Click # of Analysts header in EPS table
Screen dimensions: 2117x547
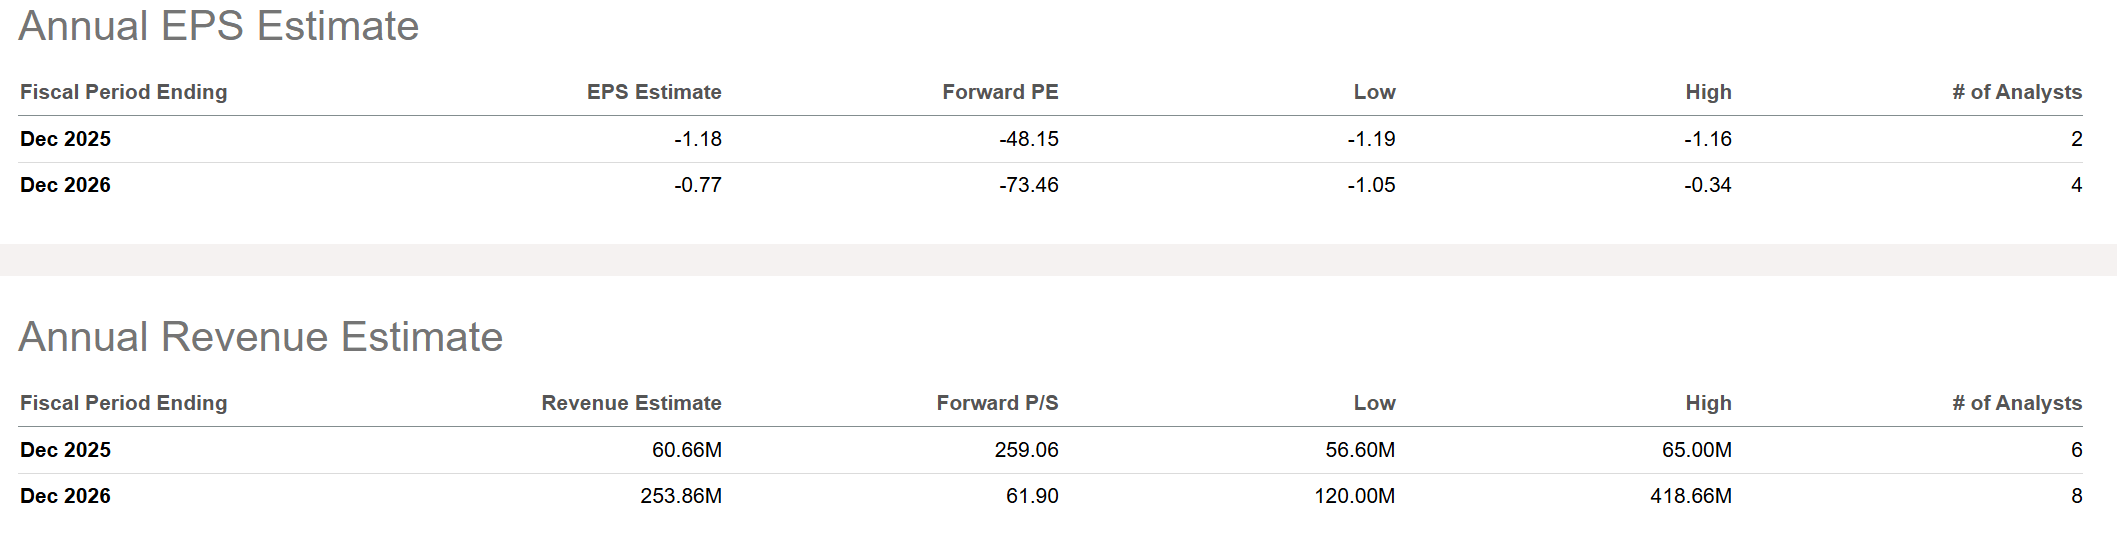click(2016, 92)
